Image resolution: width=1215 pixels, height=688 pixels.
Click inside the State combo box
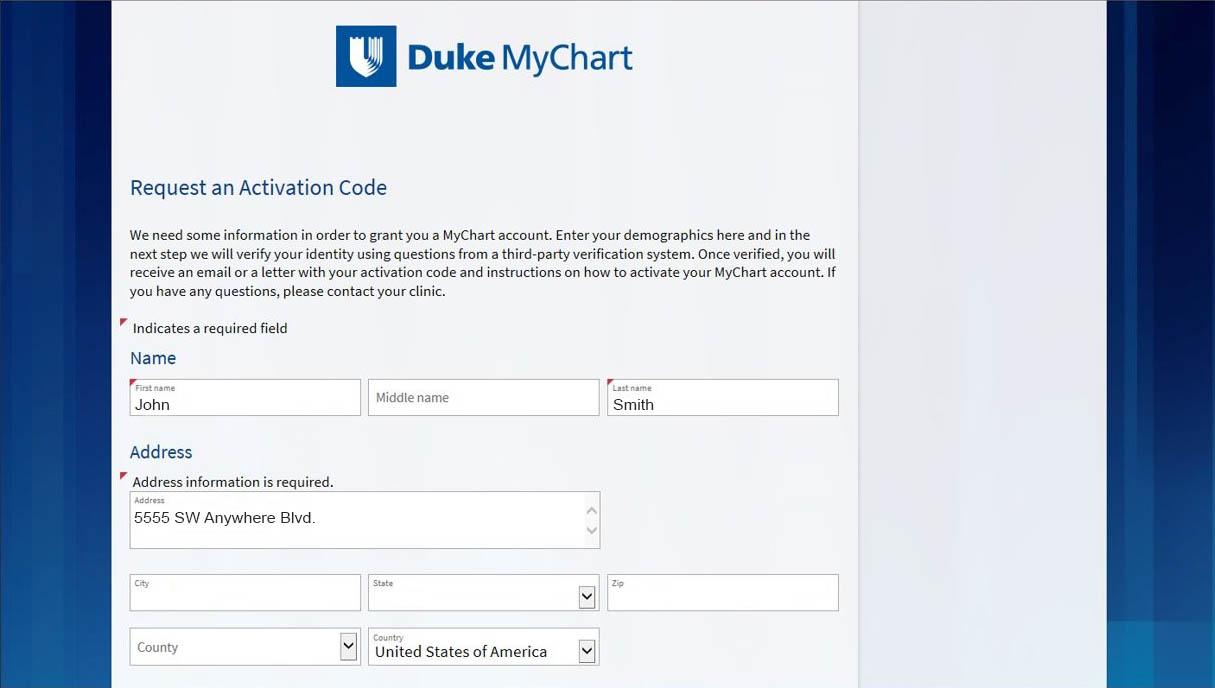[x=474, y=592]
